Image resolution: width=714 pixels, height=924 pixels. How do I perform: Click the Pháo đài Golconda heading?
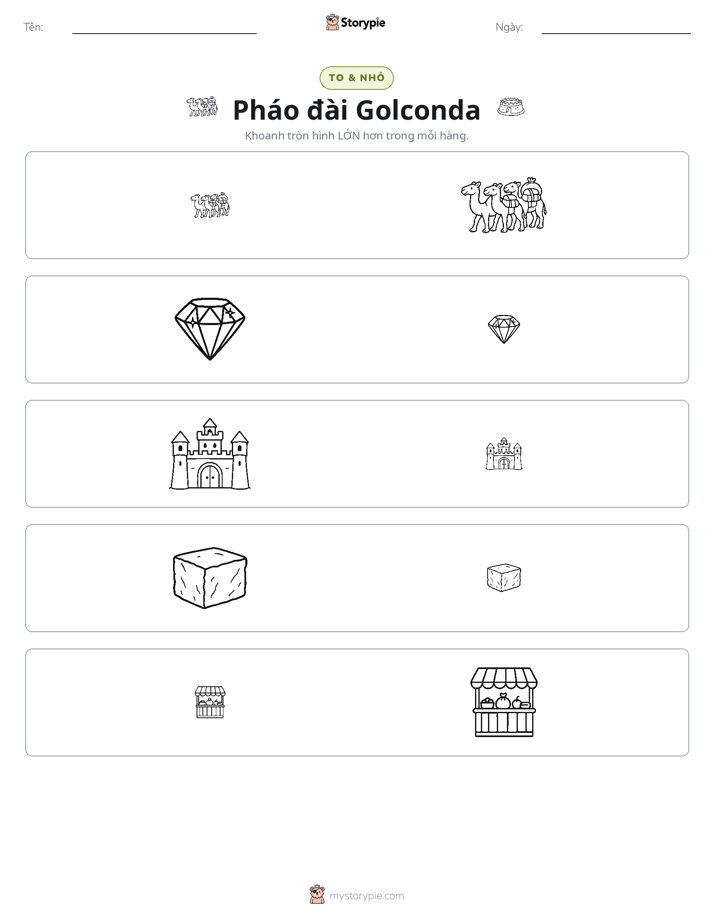(356, 110)
